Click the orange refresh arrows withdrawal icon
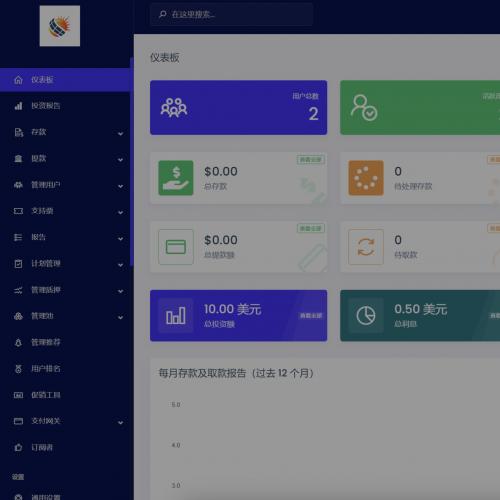Image resolution: width=500 pixels, height=500 pixels. 366,247
